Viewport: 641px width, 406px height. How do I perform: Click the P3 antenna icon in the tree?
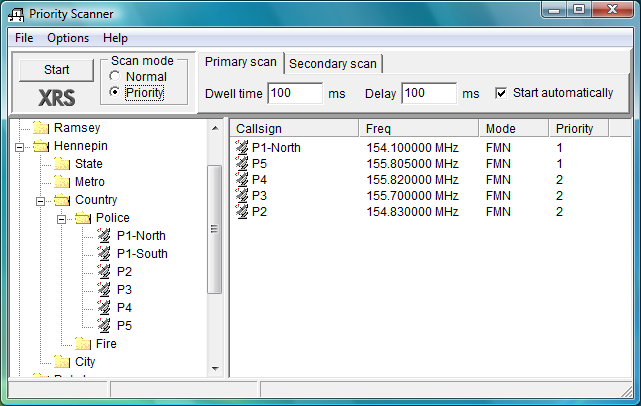(x=104, y=289)
